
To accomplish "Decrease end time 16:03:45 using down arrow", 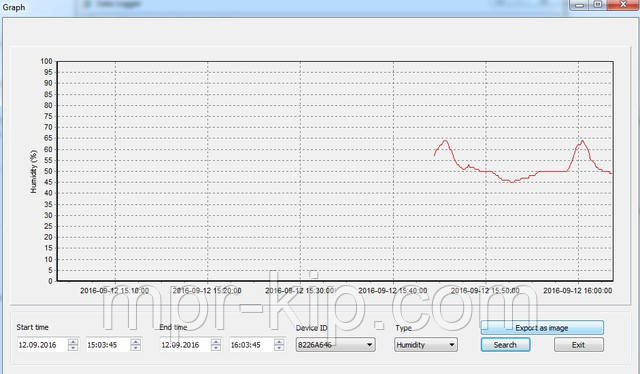I will 279,348.
